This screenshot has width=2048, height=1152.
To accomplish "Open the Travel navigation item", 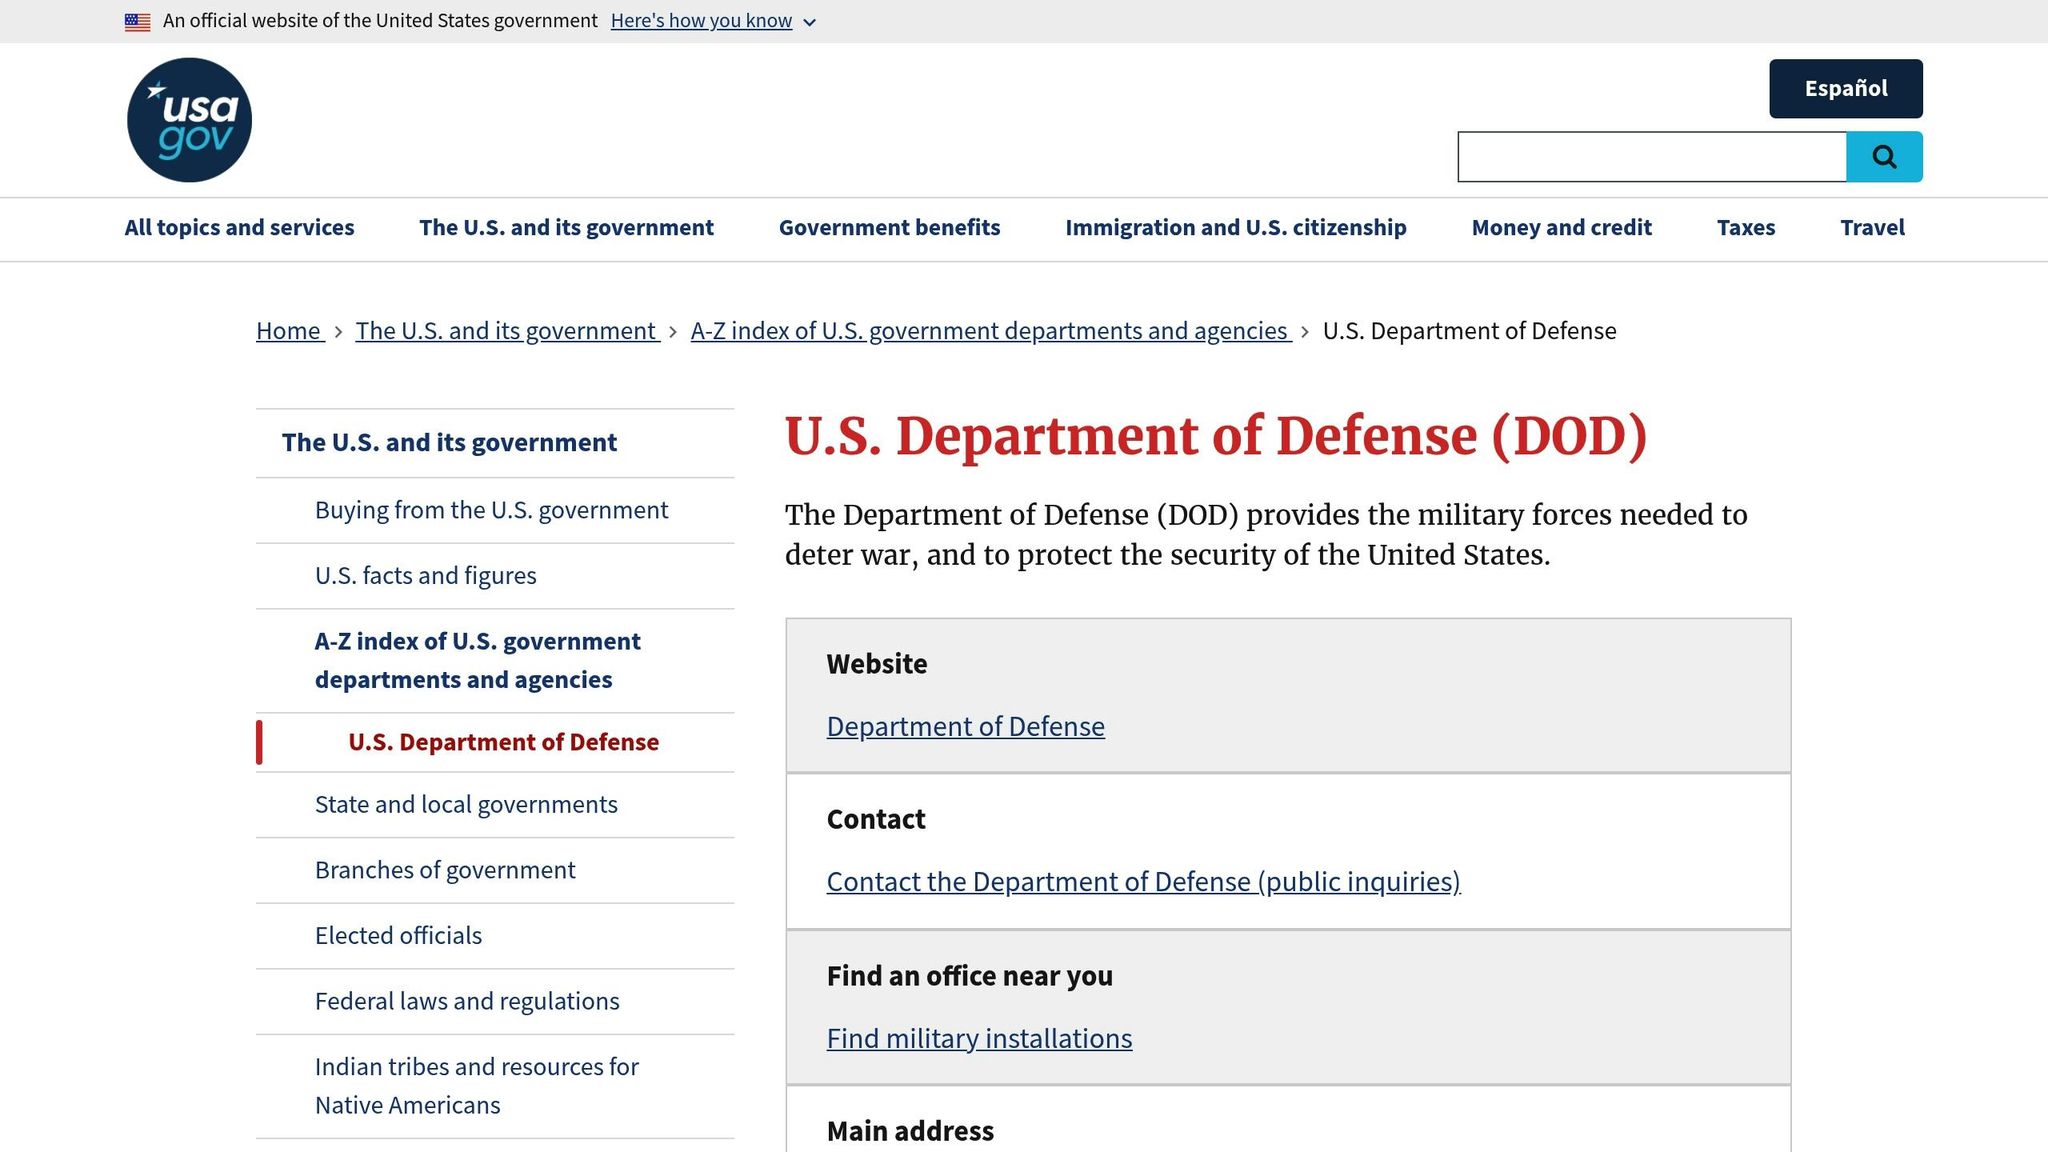I will pos(1872,228).
